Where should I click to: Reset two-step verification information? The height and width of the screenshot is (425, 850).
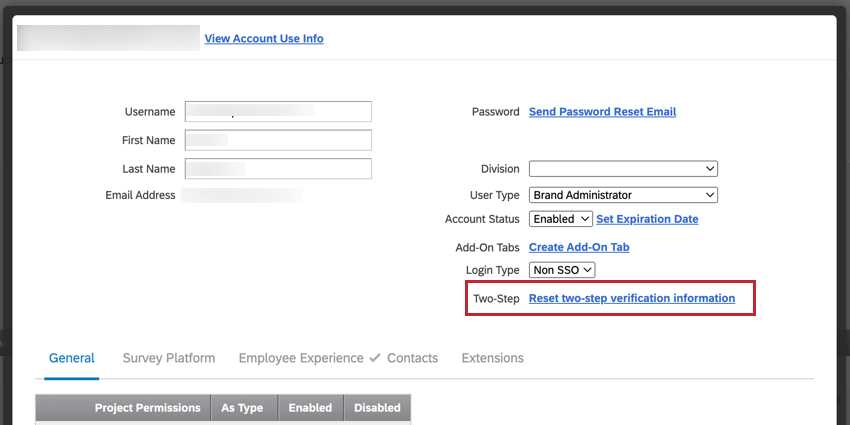(x=632, y=298)
